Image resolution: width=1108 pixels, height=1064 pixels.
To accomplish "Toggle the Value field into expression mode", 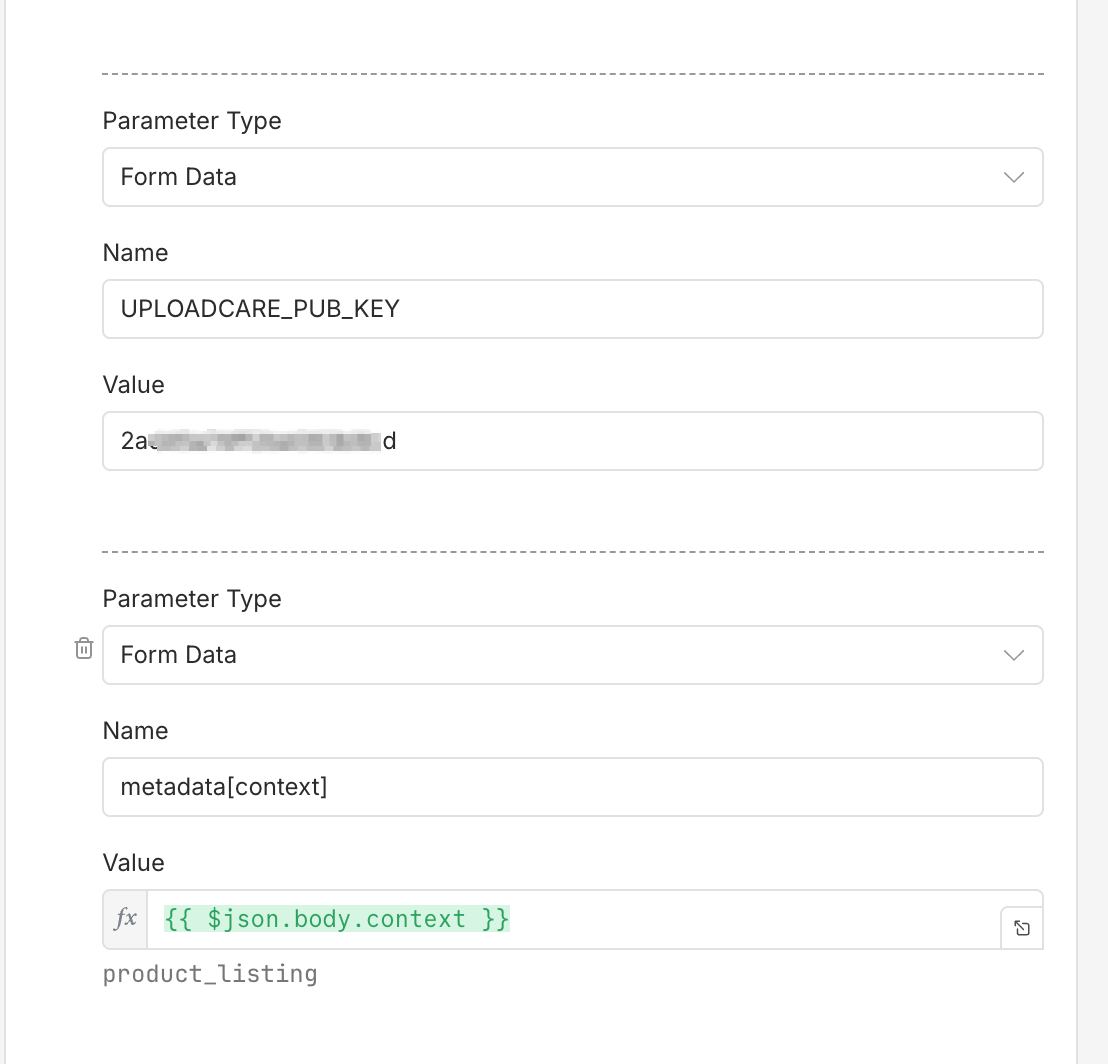I will 124,918.
